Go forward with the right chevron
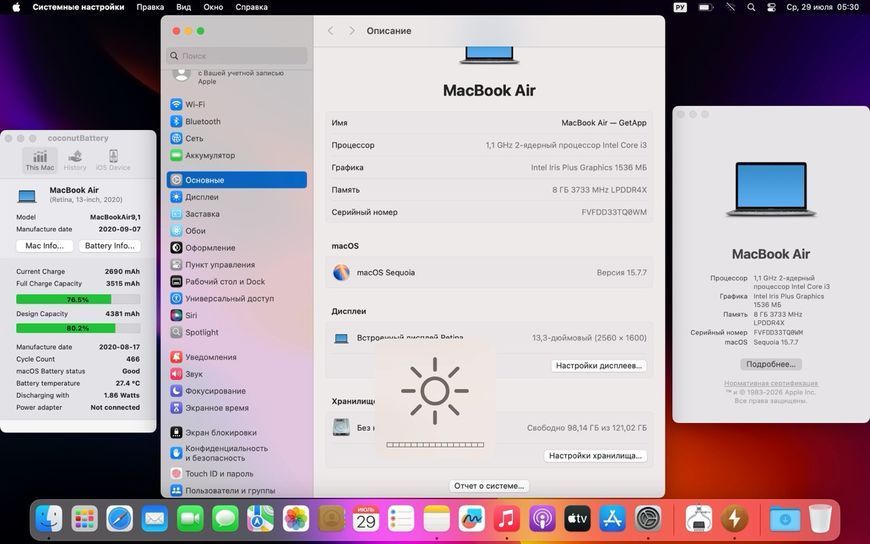Screen dimensions: 870x544 [x=352, y=31]
